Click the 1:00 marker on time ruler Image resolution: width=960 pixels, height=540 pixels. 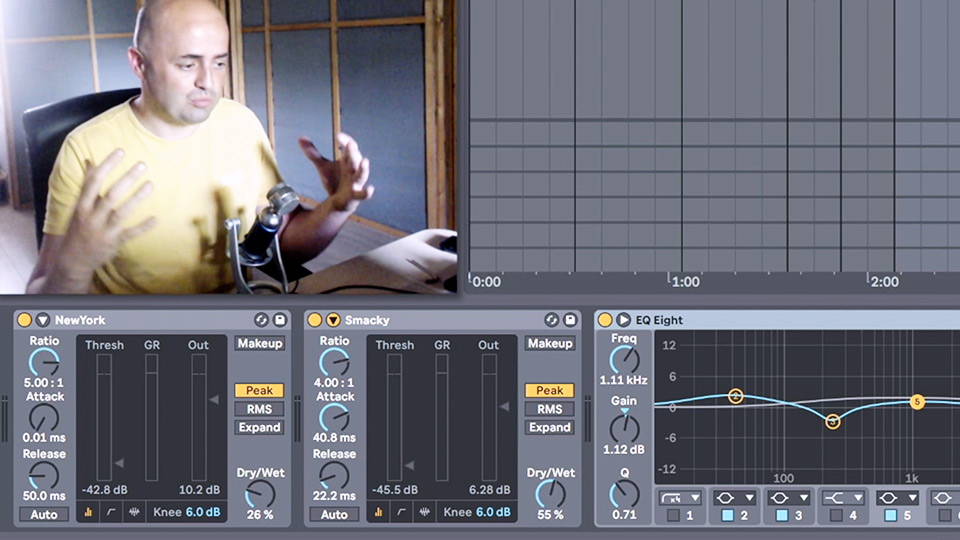coord(685,282)
